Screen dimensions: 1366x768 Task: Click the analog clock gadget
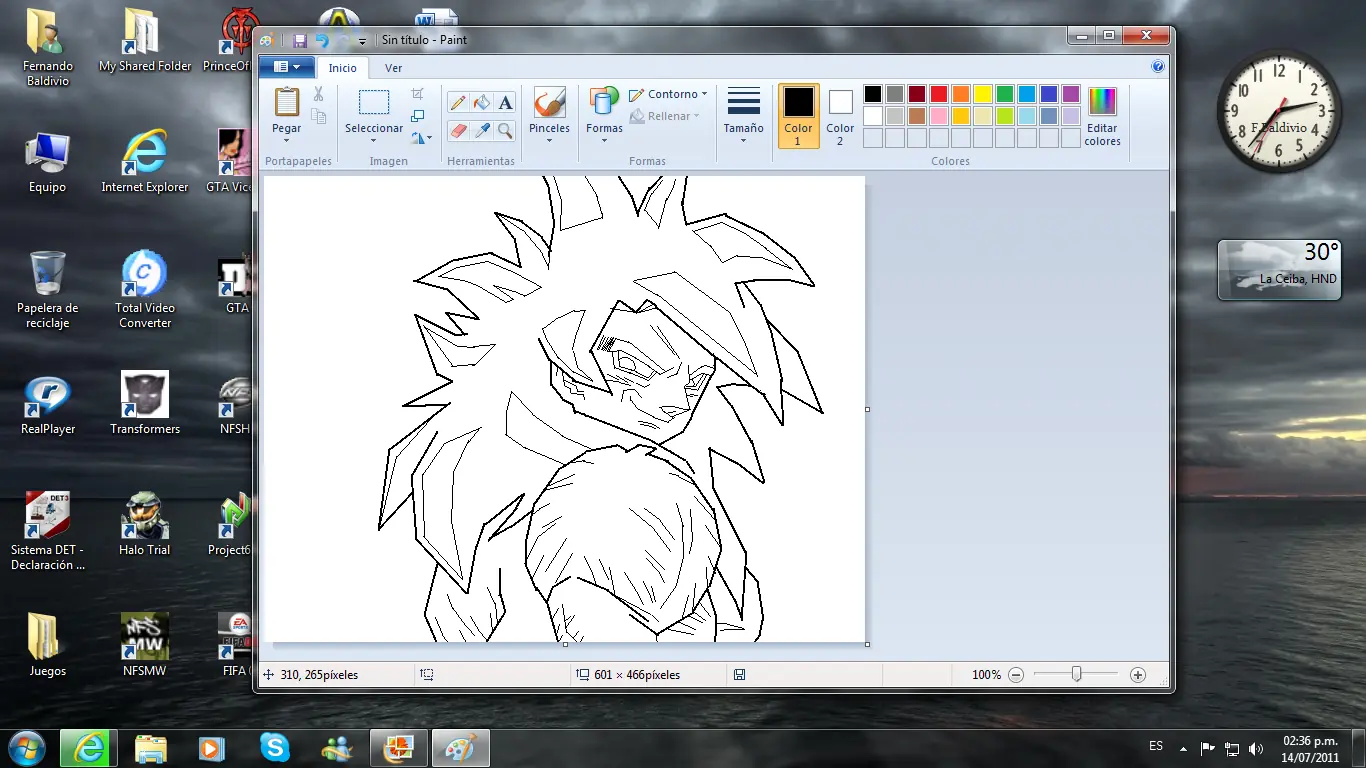click(x=1280, y=110)
